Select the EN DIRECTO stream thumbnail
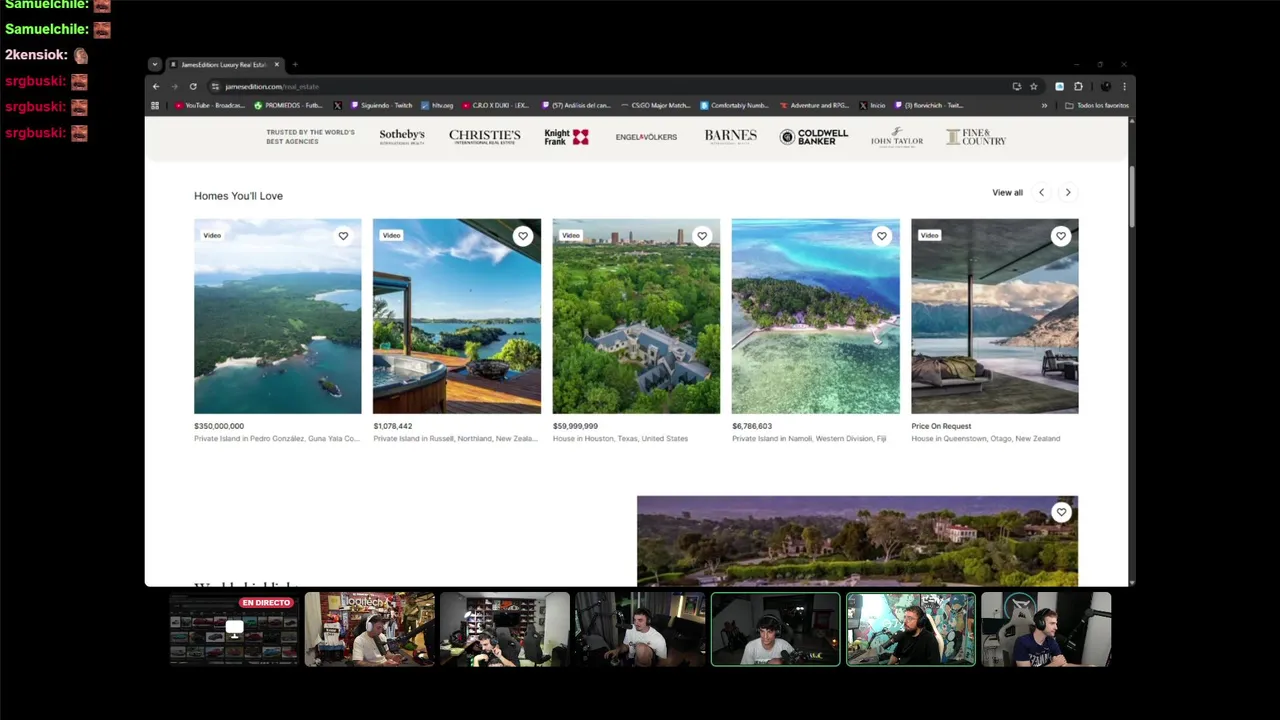Image resolution: width=1280 pixels, height=720 pixels. pos(233,629)
